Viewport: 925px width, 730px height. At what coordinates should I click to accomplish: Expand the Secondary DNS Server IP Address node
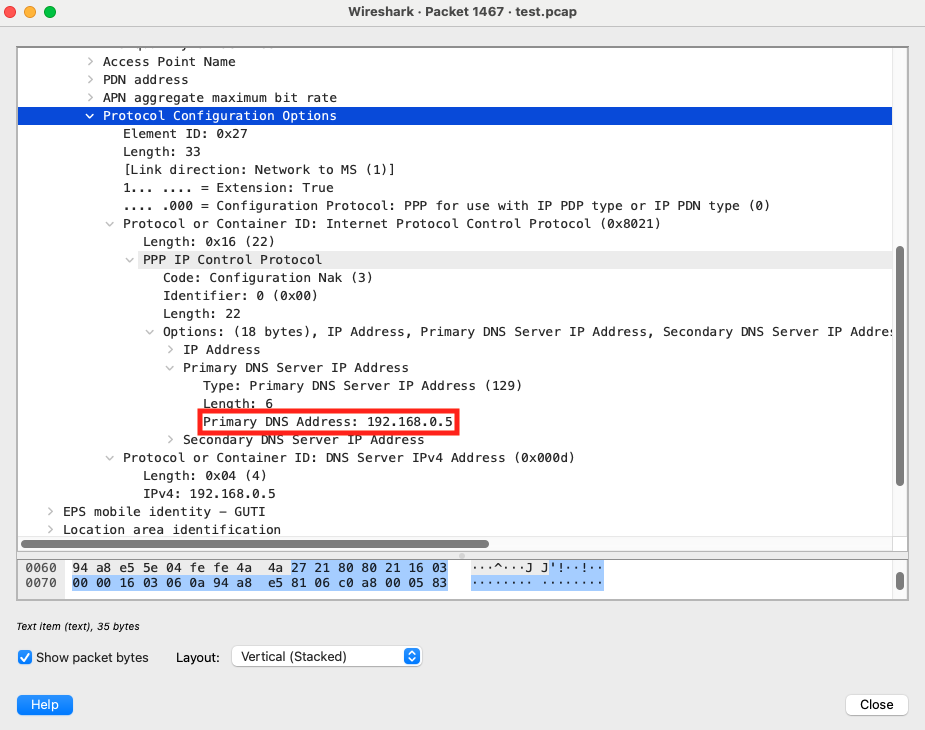(x=169, y=439)
